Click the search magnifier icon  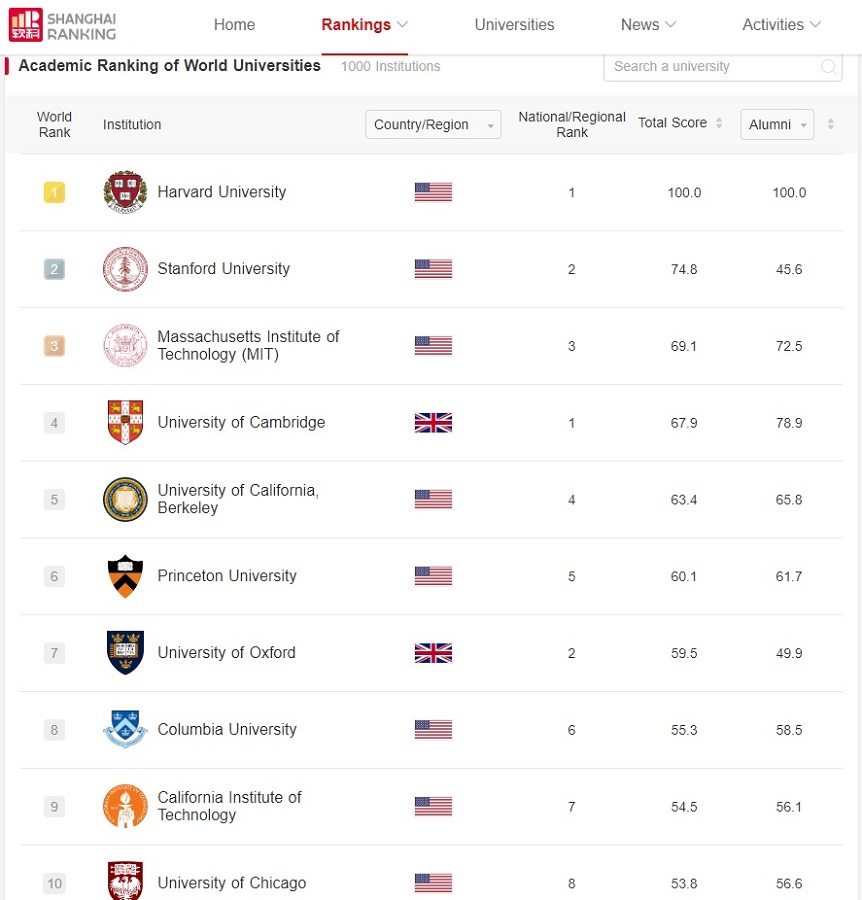pos(828,67)
